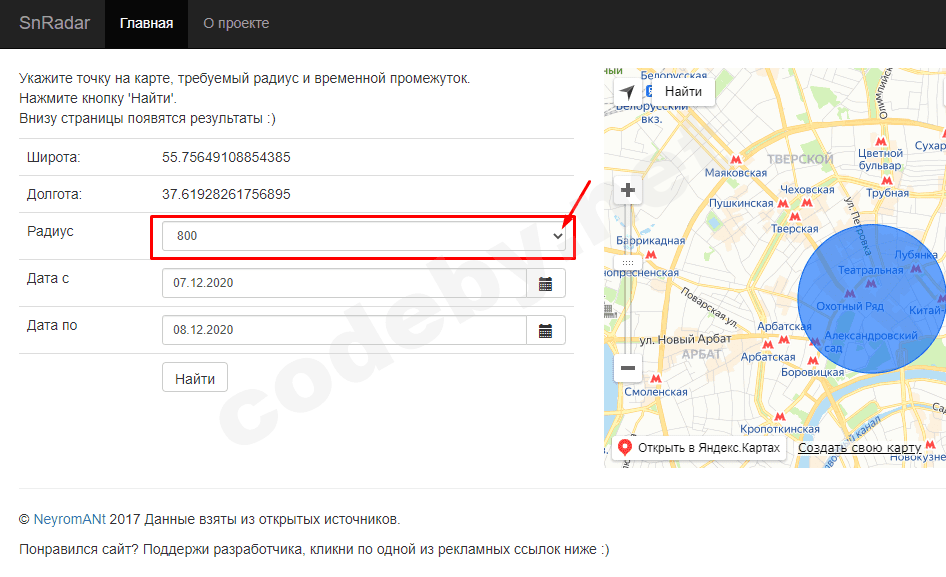The image size is (946, 577).
Task: Click Открыть в Яндекс.Картах button
Action: (699, 448)
